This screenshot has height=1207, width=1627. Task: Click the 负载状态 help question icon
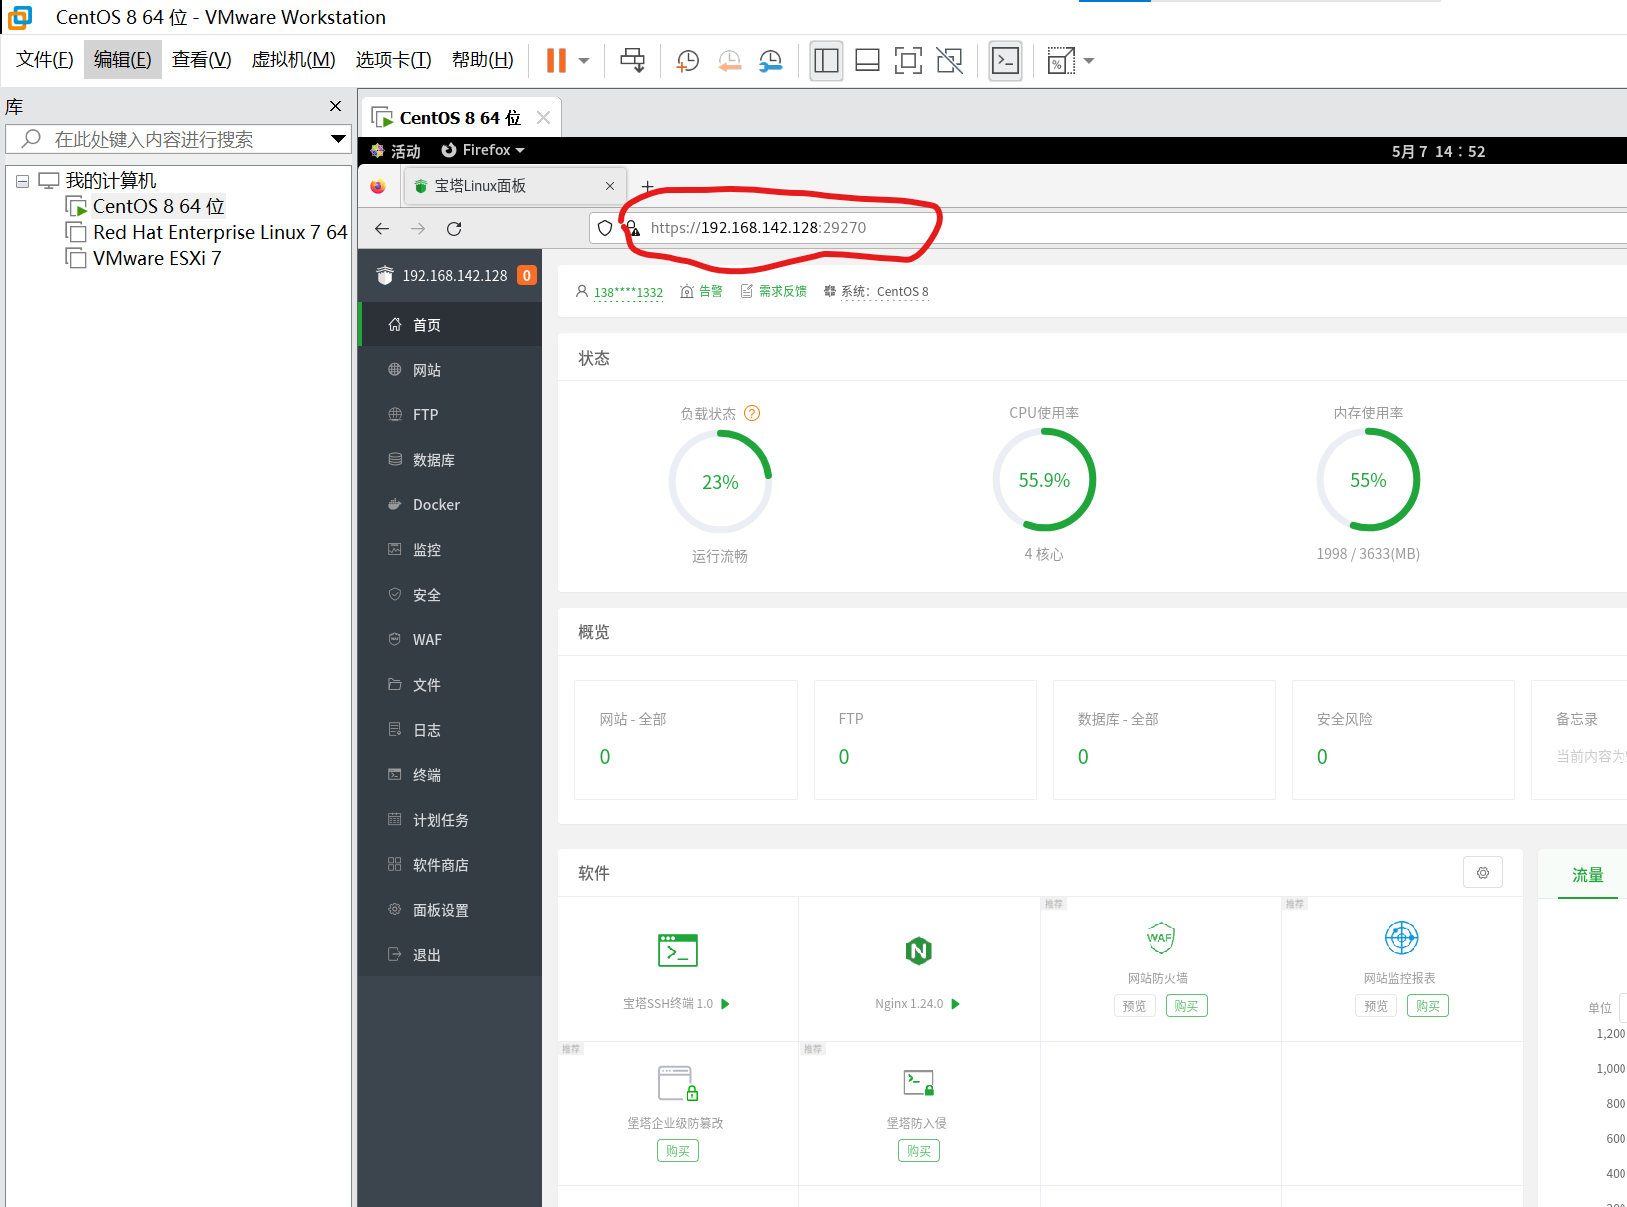[752, 413]
